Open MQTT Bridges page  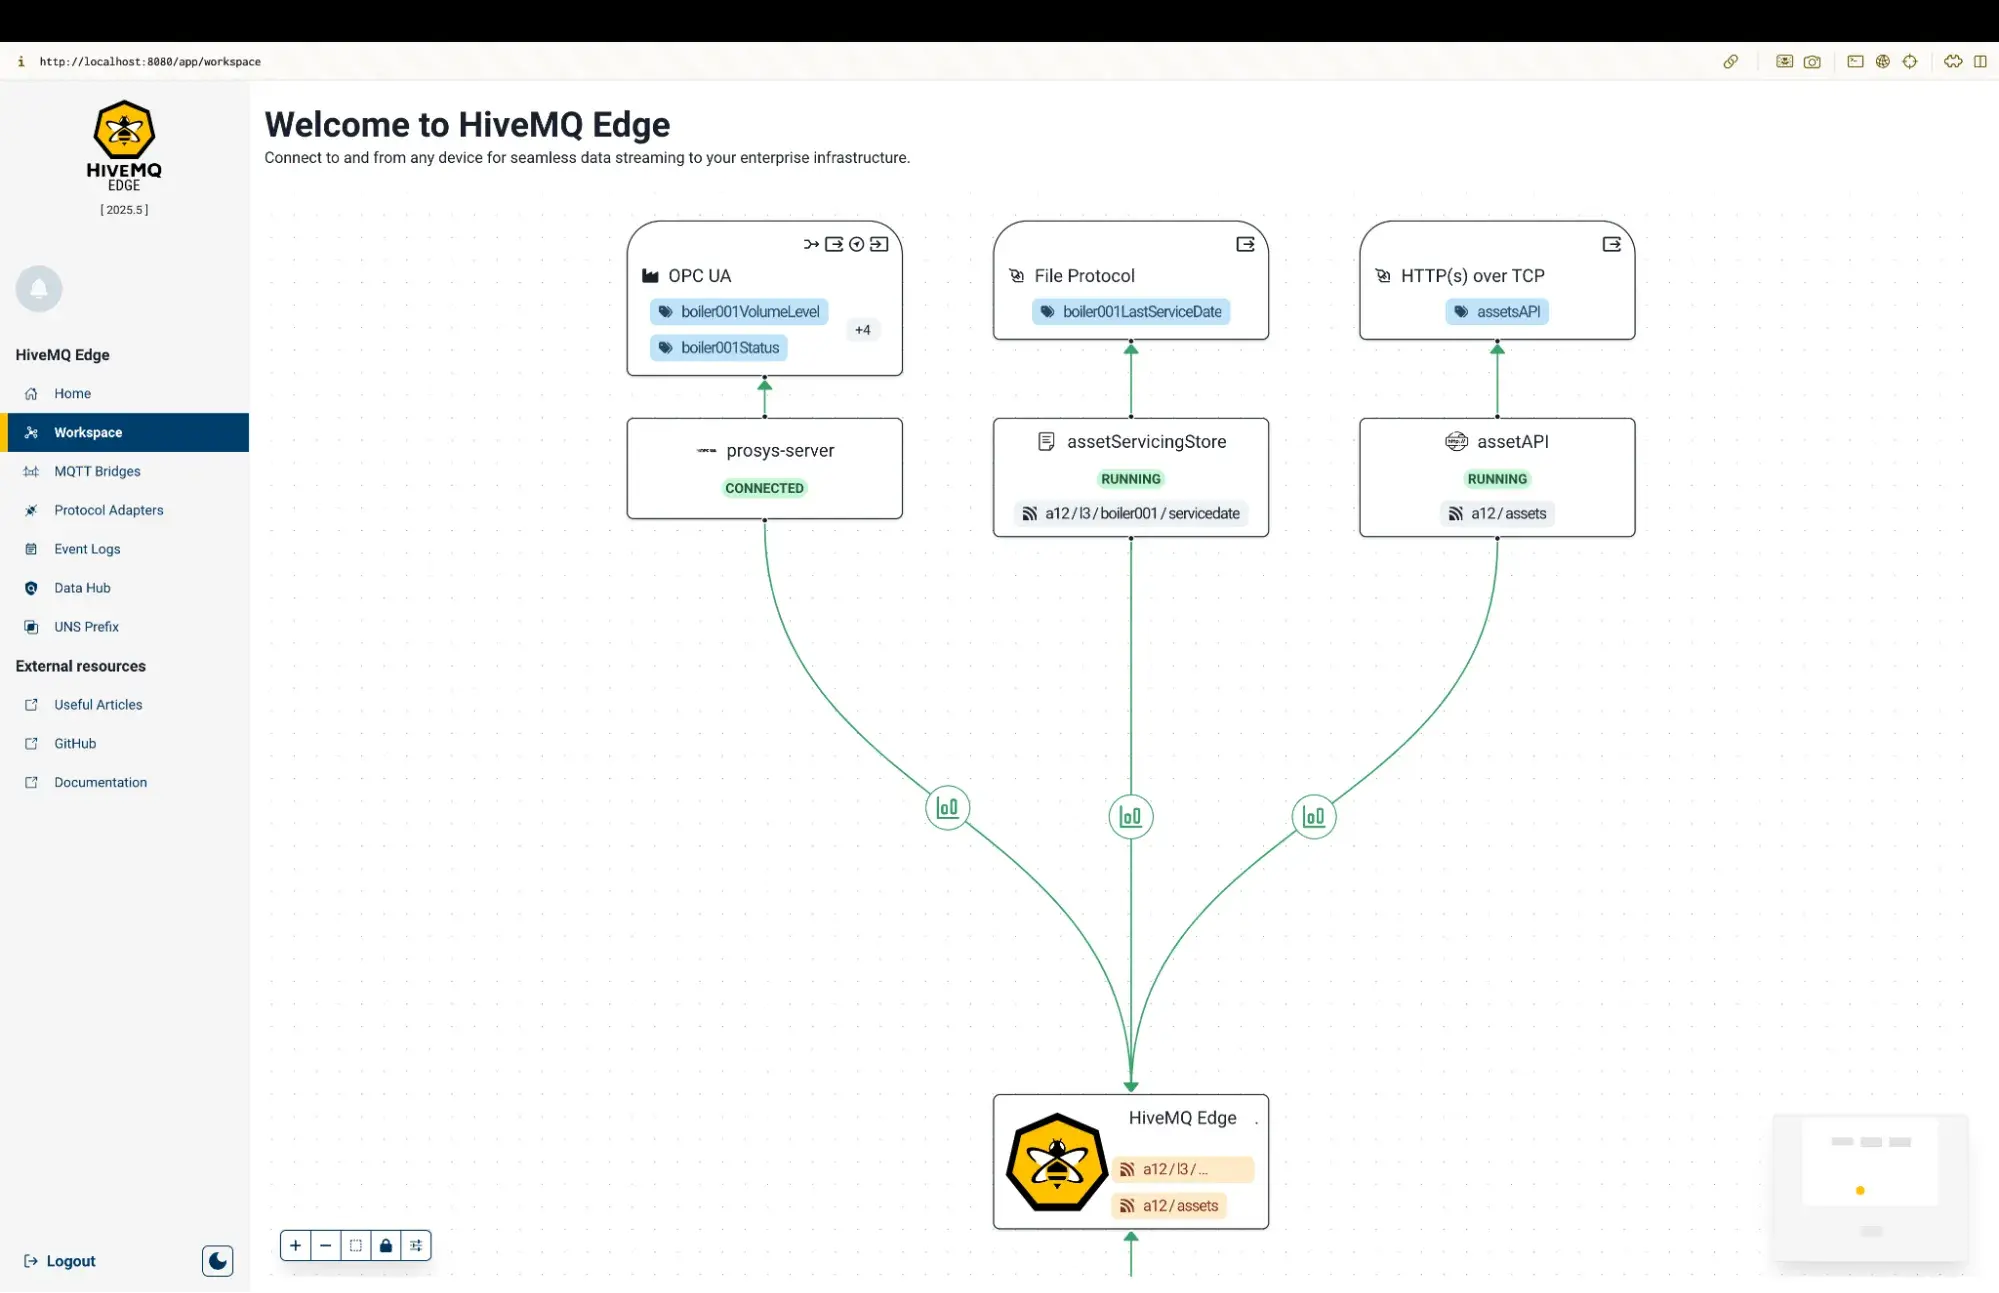[125, 472]
